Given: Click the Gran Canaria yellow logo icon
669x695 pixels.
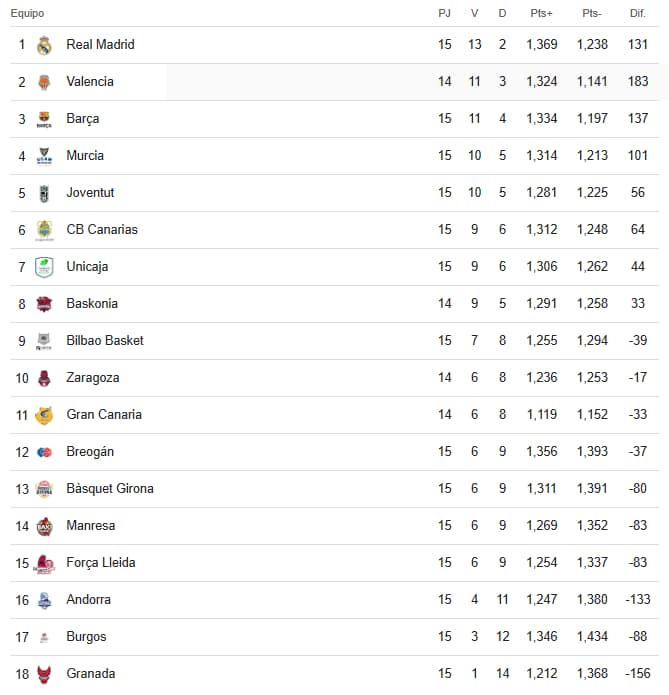Looking at the screenshot, I should pyautogui.click(x=44, y=415).
